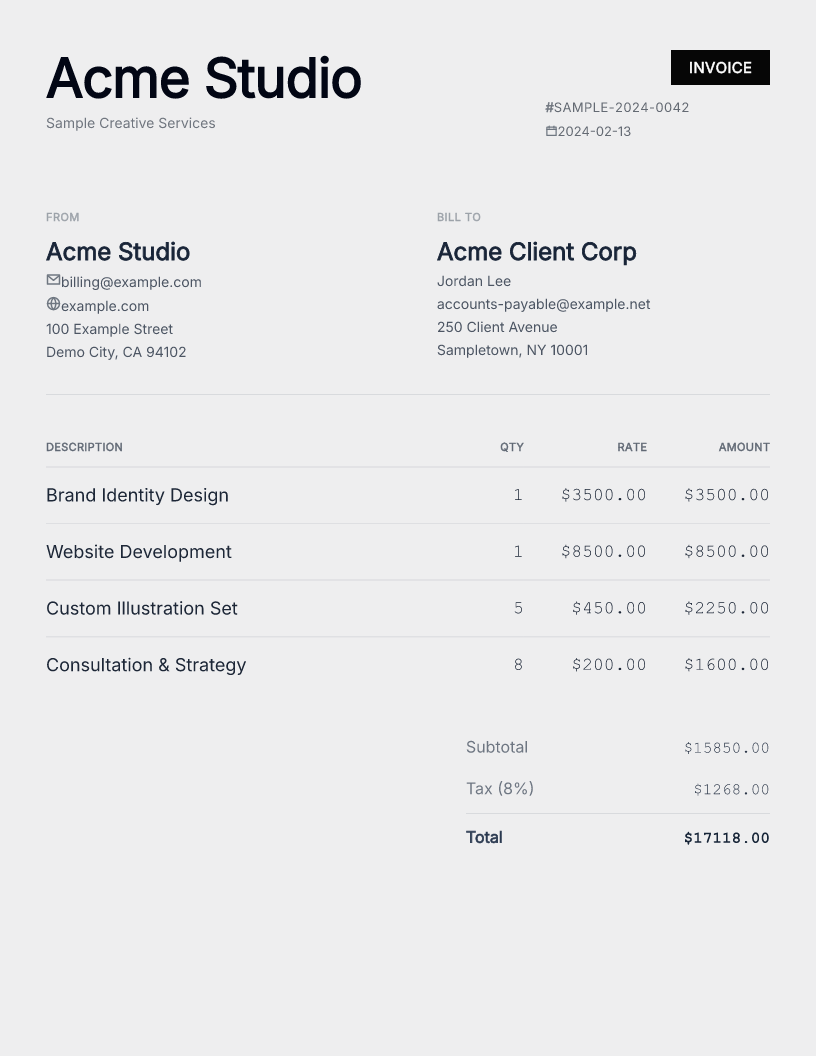
Task: Click quantity 1 in Brand Identity Design row
Action: [x=518, y=495]
